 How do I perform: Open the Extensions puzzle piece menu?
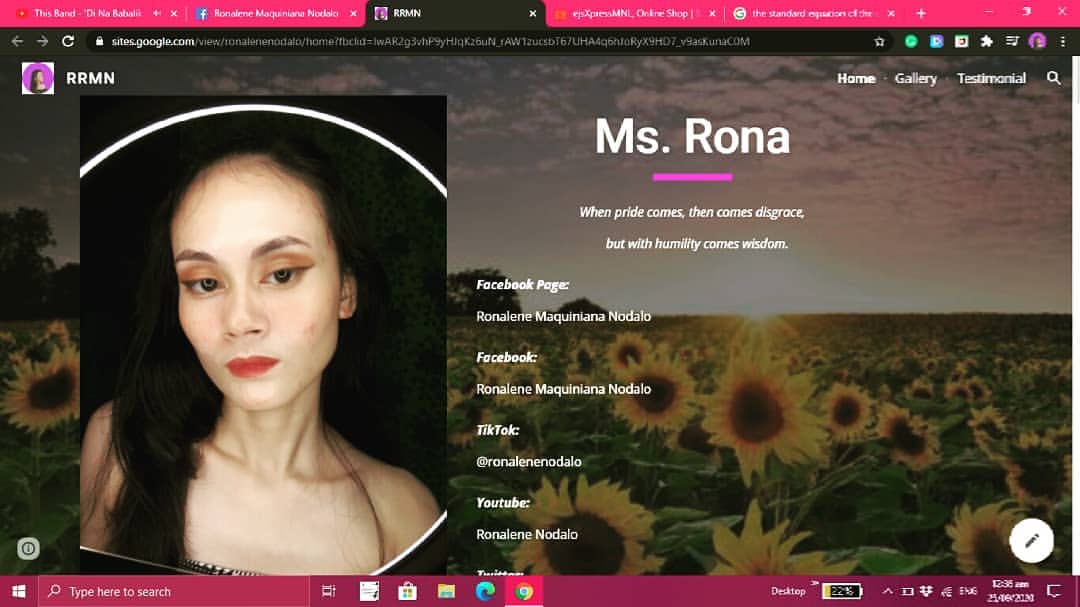pyautogui.click(x=987, y=41)
